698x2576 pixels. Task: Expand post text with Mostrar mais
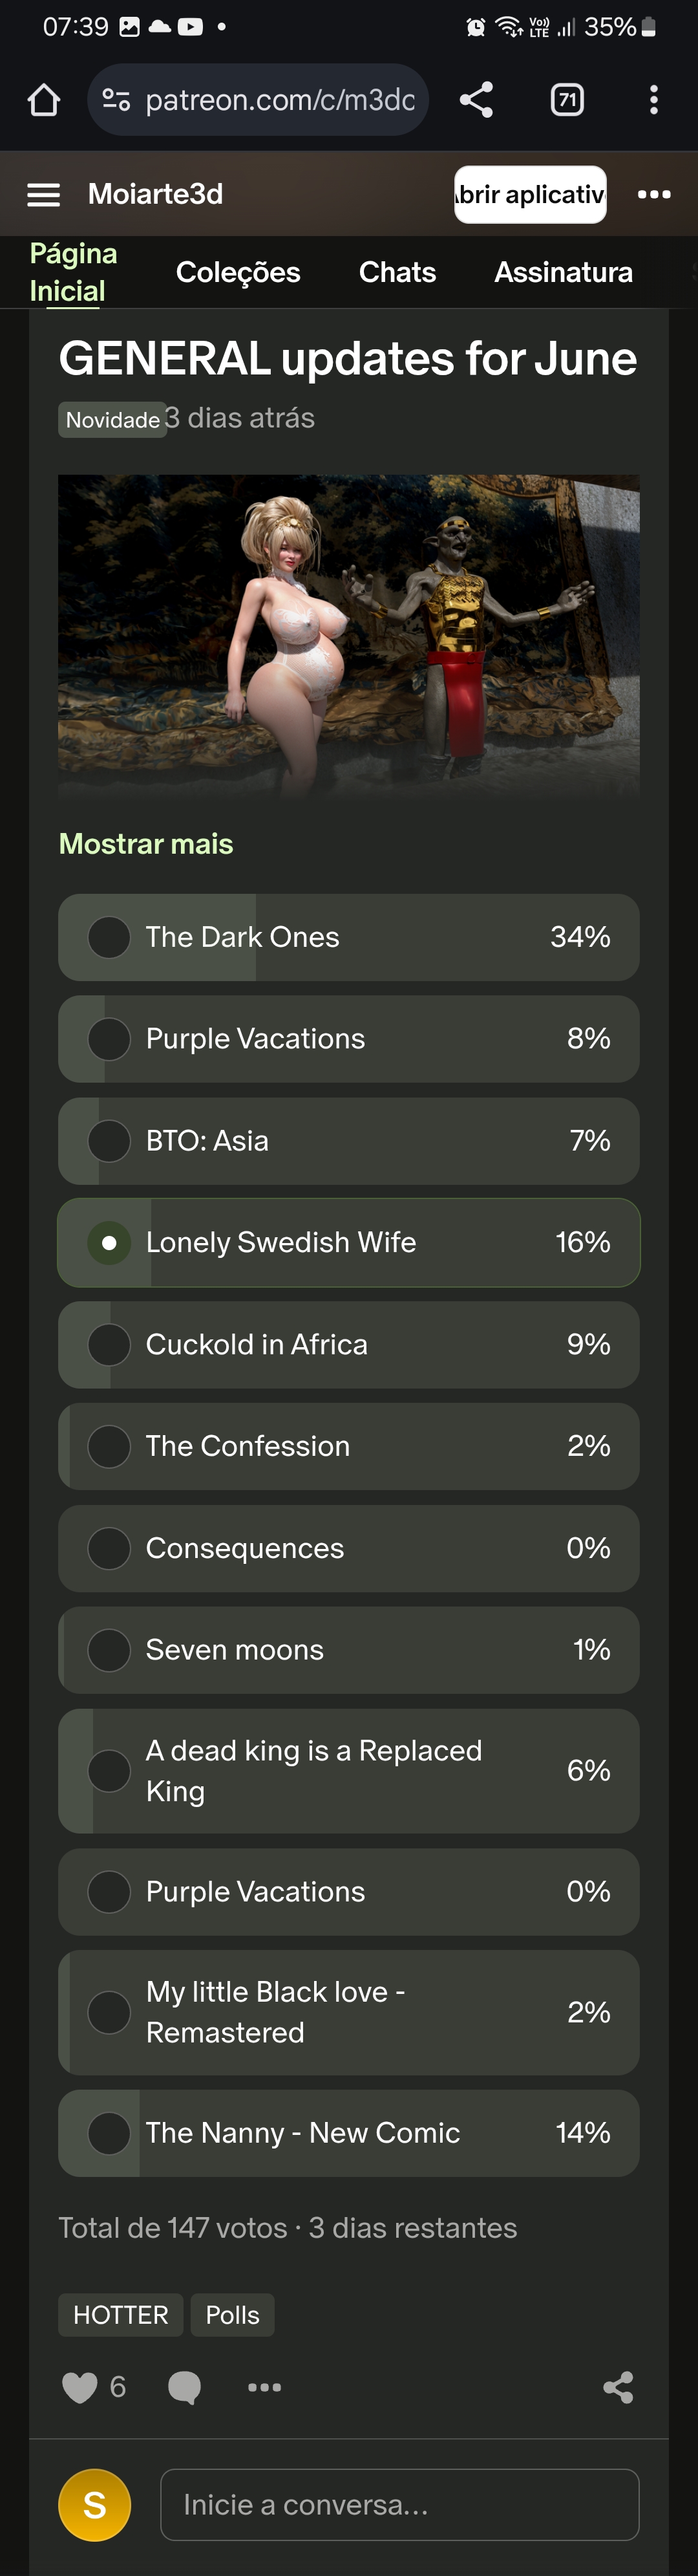point(146,844)
